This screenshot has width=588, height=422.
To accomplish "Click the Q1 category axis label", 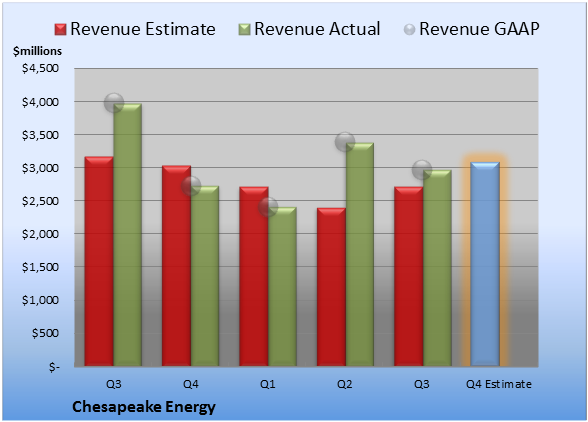I will (268, 384).
